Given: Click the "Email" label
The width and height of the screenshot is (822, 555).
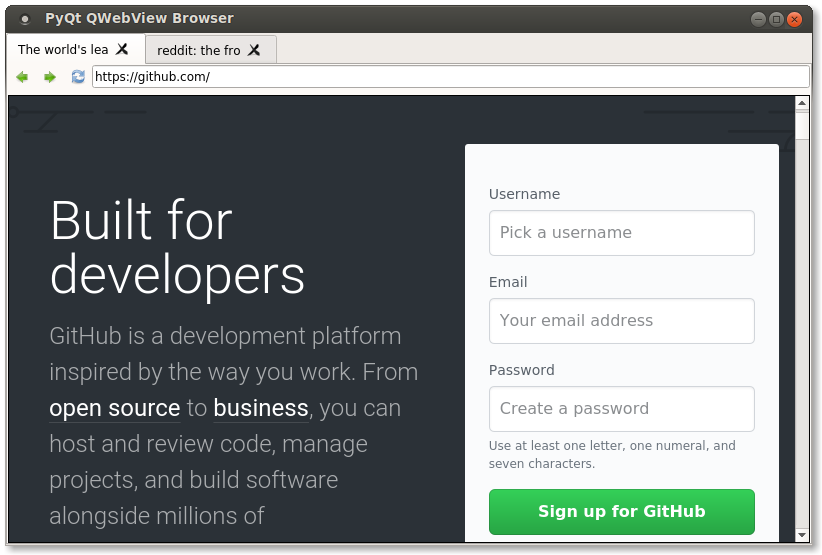Looking at the screenshot, I should coord(508,282).
